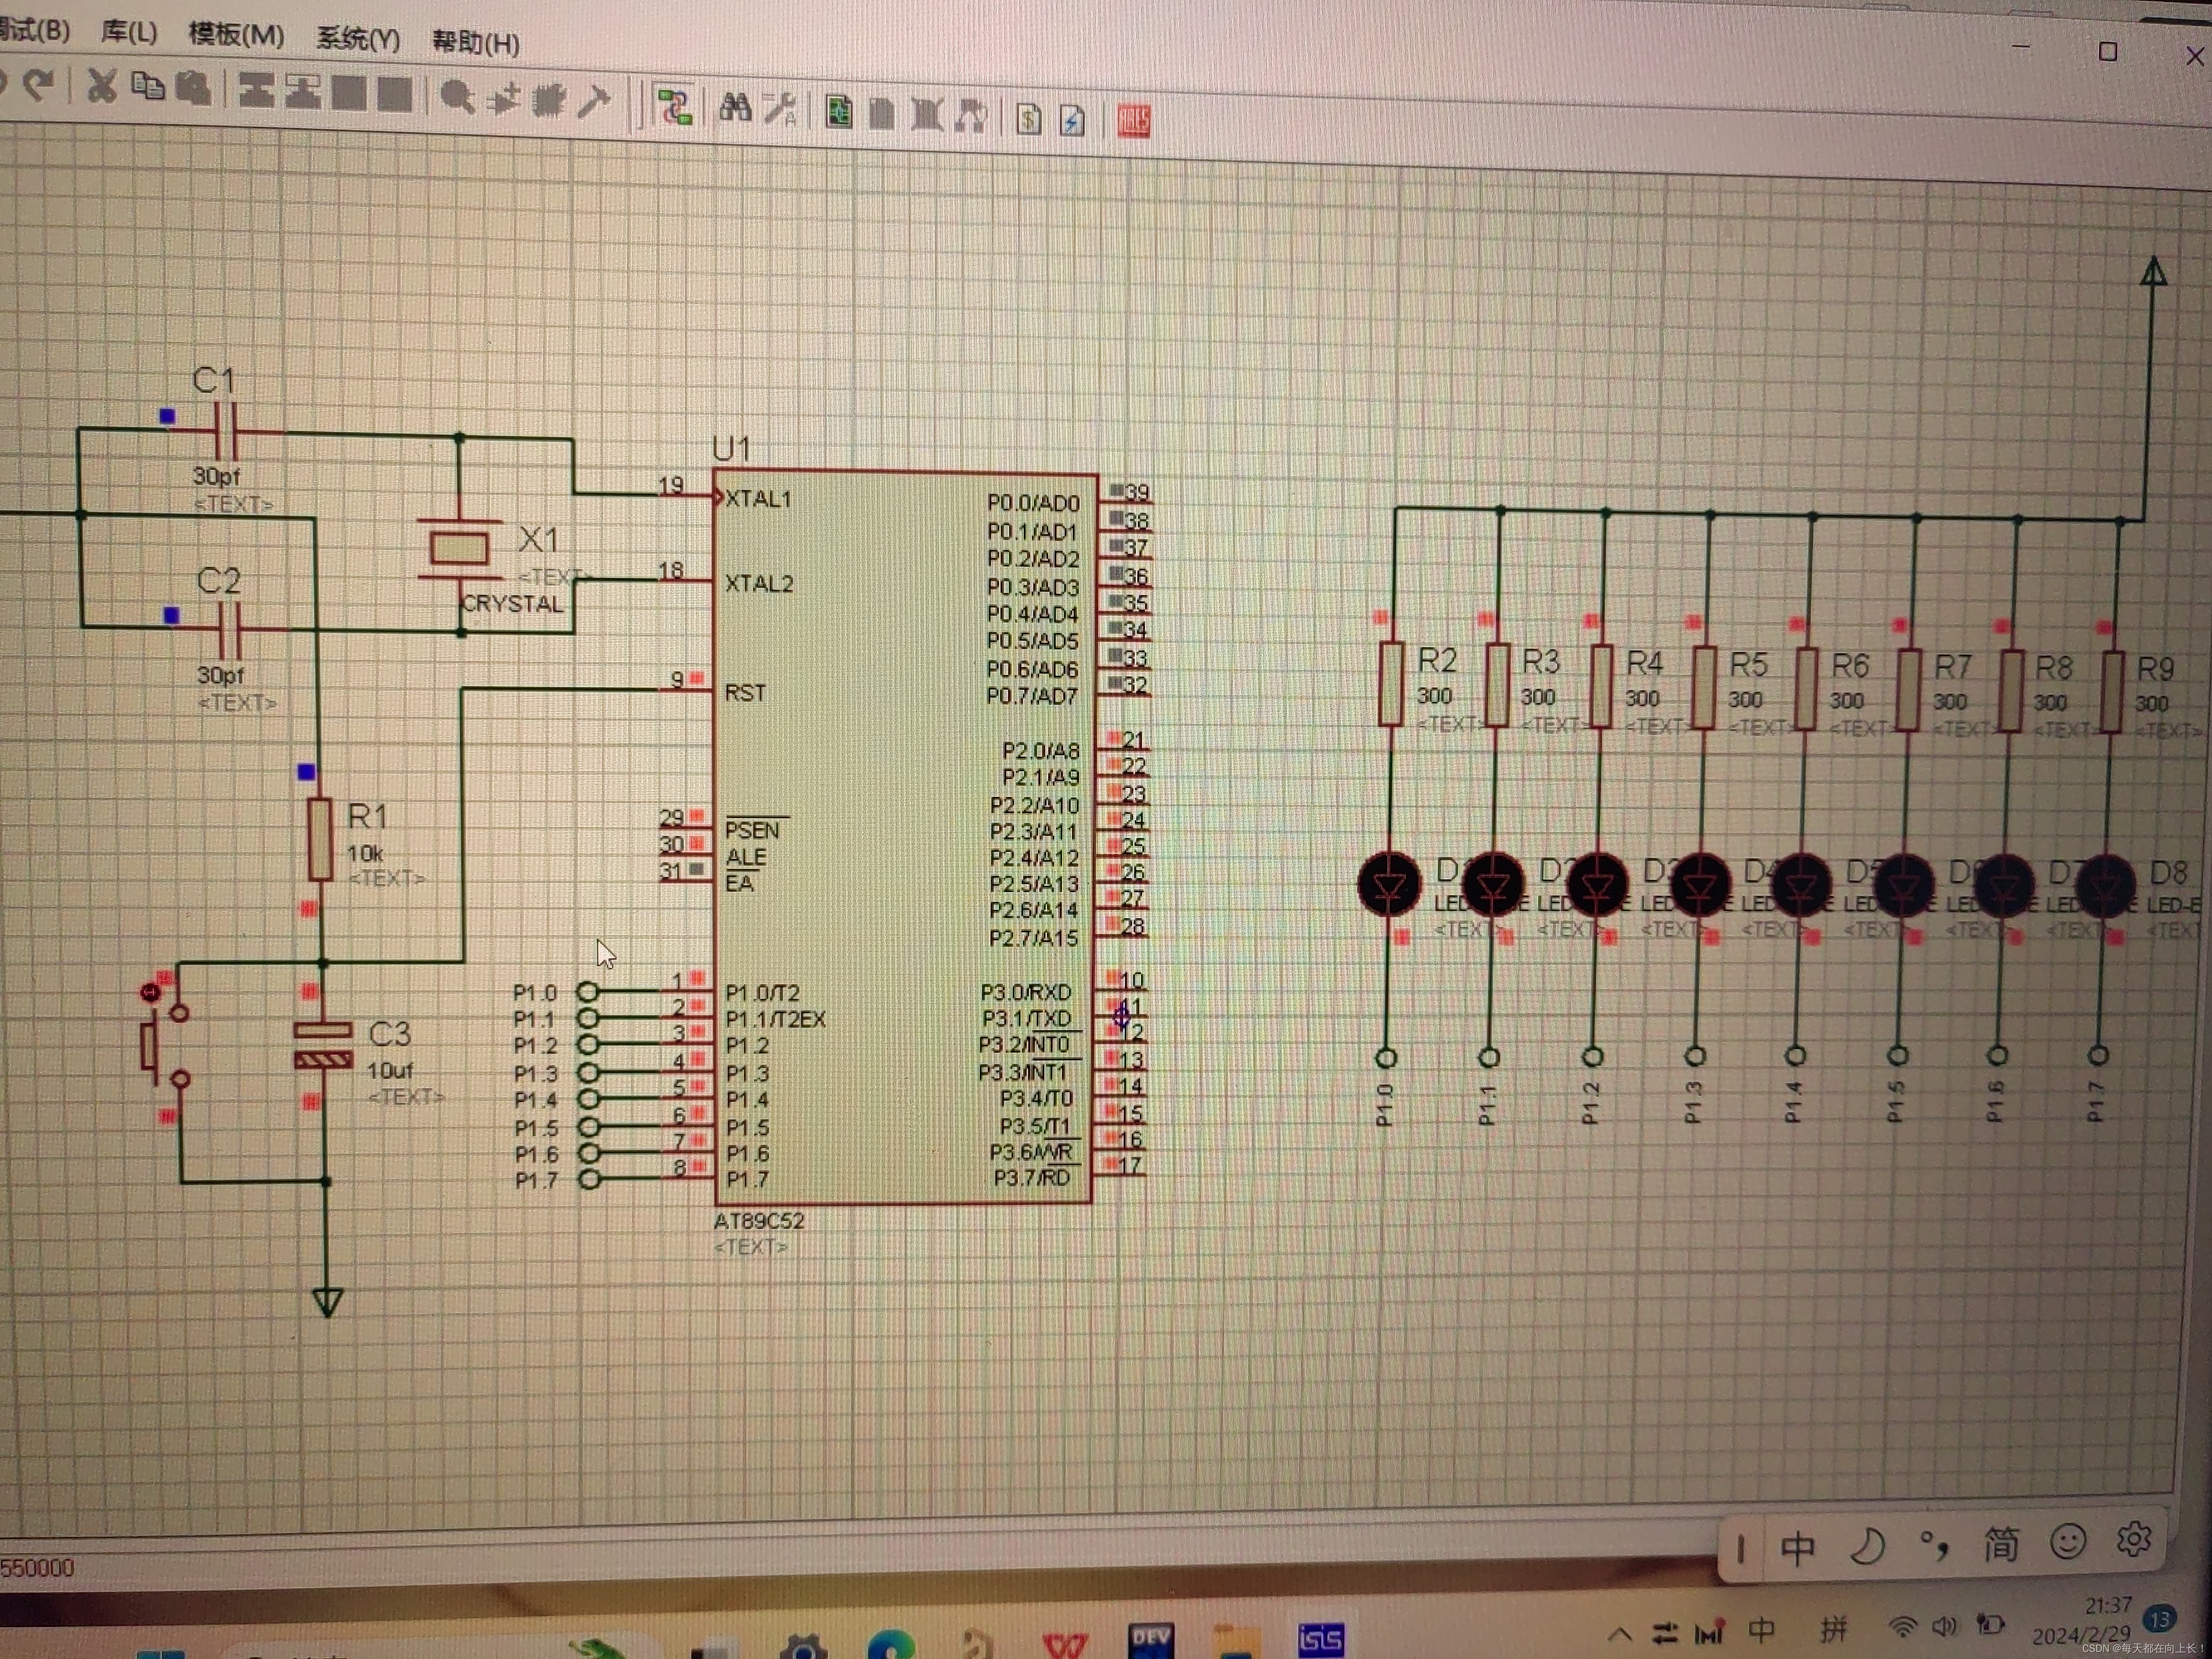The image size is (2212, 1659).
Task: Click the Copy toolbar icon
Action: (148, 87)
